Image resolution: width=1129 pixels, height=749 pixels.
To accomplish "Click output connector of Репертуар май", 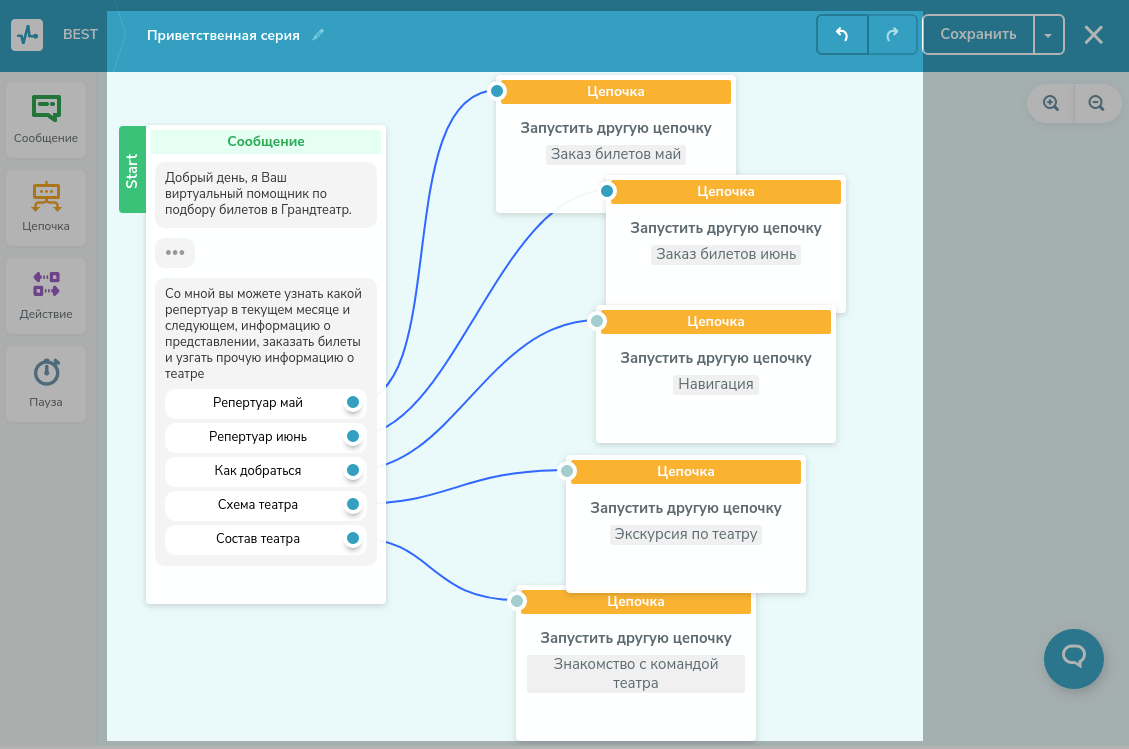I will tap(353, 403).
